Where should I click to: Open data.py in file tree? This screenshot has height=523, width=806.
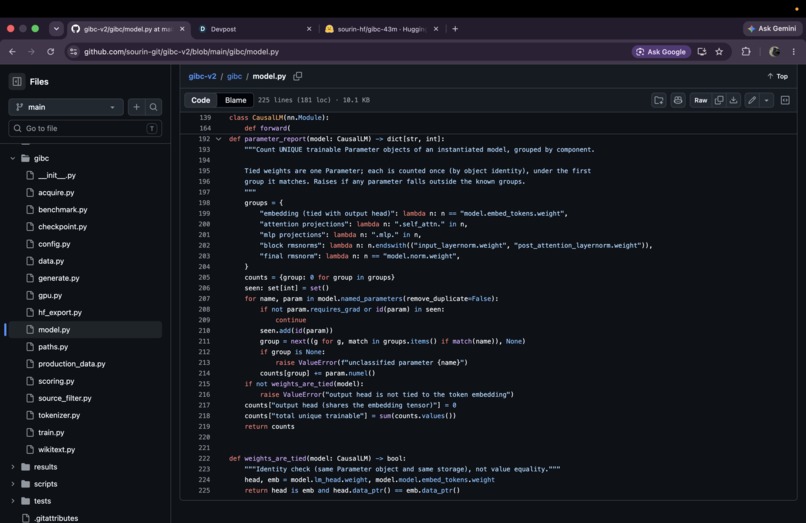tap(51, 261)
